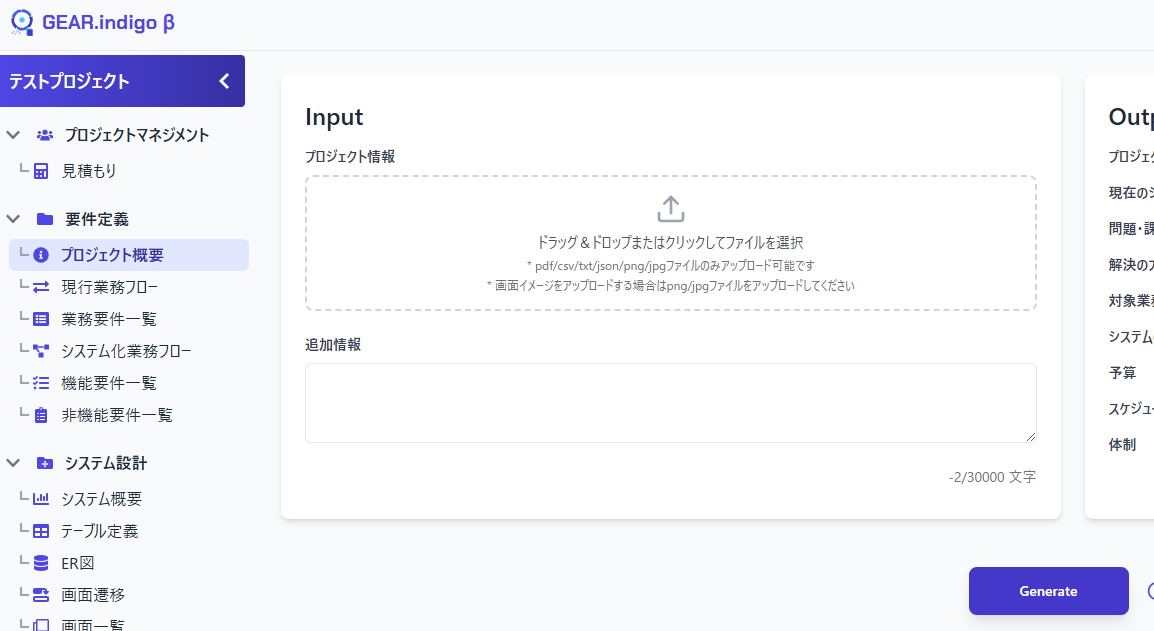This screenshot has width=1154, height=631.
Task: Click the 体制 item in Output panel
Action: tap(1122, 445)
